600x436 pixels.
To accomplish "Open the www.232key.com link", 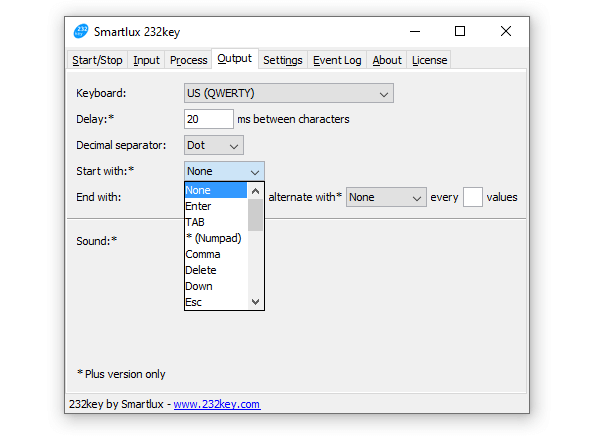I will pos(217,405).
